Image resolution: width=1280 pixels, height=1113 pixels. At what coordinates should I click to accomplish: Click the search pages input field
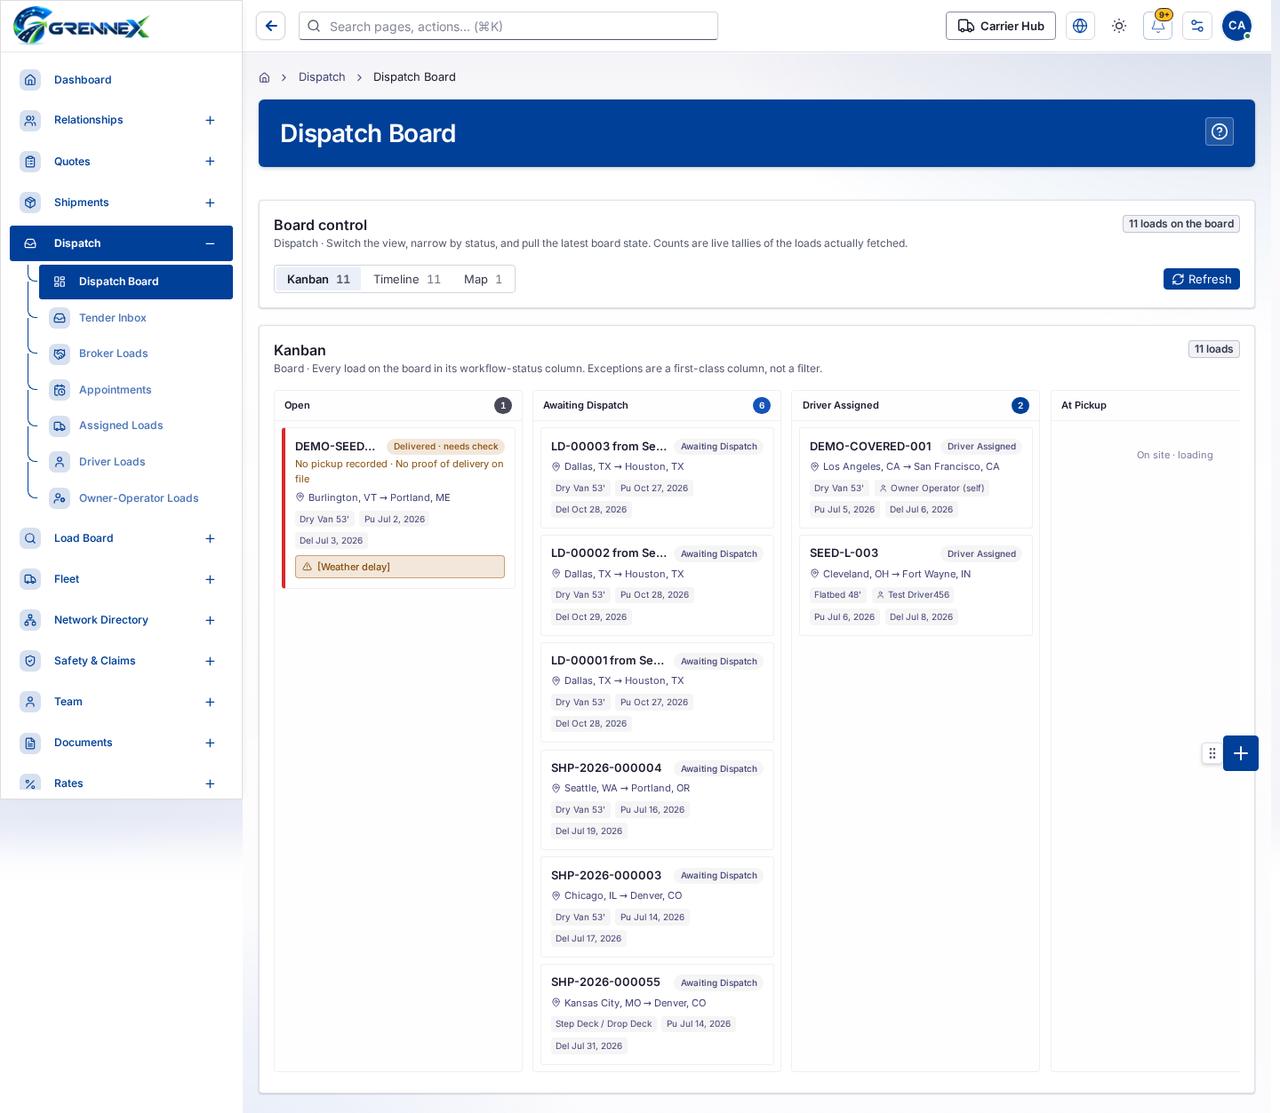[508, 26]
